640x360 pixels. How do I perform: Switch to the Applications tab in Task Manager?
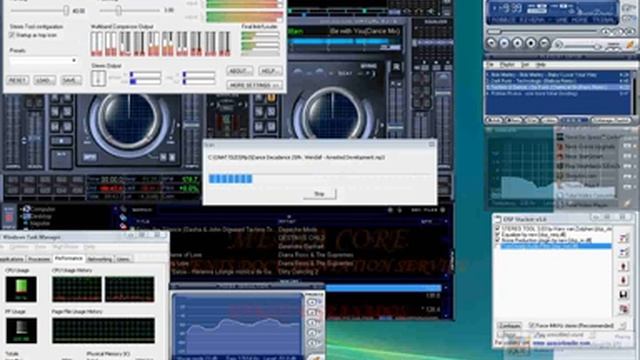point(11,259)
